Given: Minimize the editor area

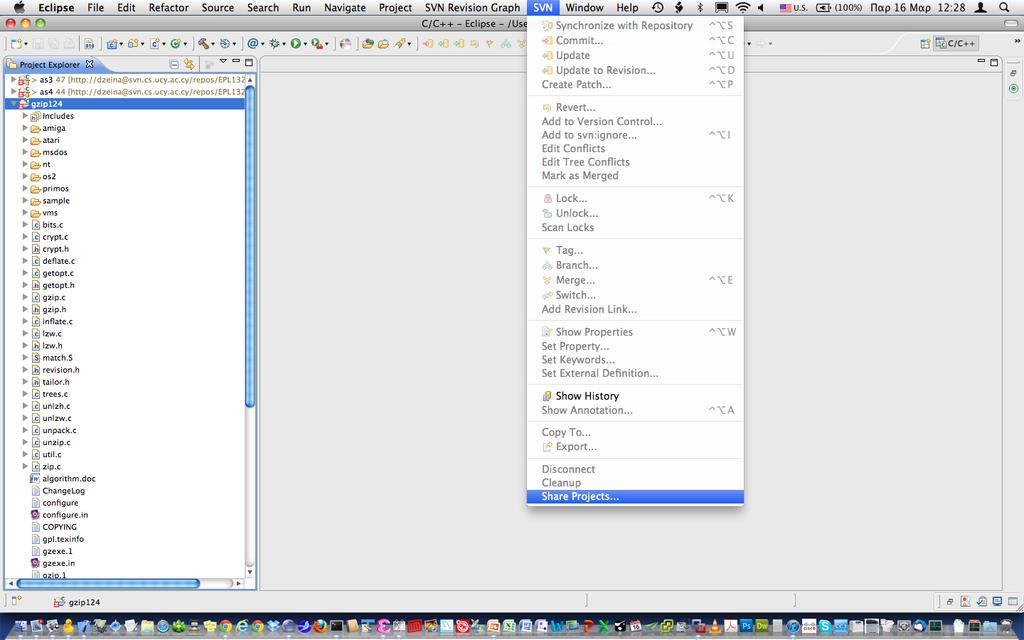Looking at the screenshot, I should (x=981, y=61).
